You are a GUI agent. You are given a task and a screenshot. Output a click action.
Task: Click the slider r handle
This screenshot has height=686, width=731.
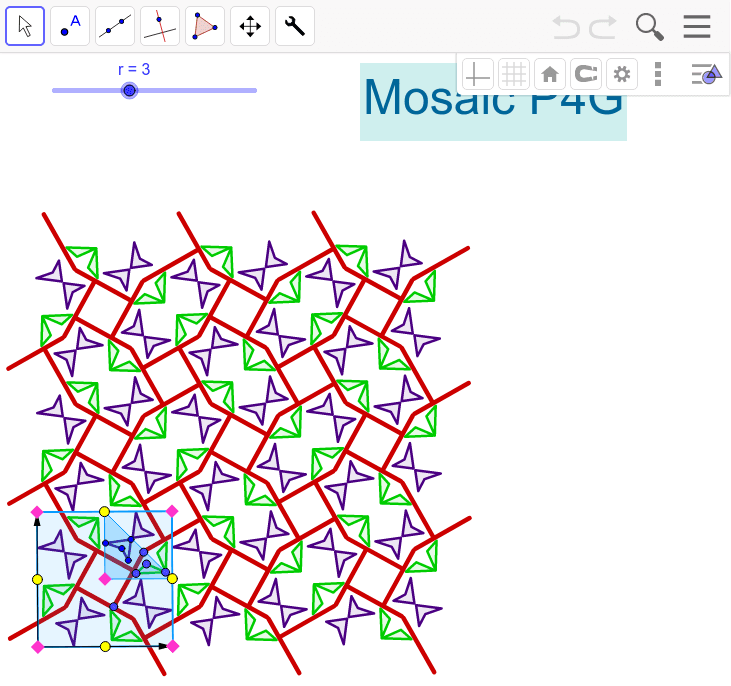coord(130,90)
